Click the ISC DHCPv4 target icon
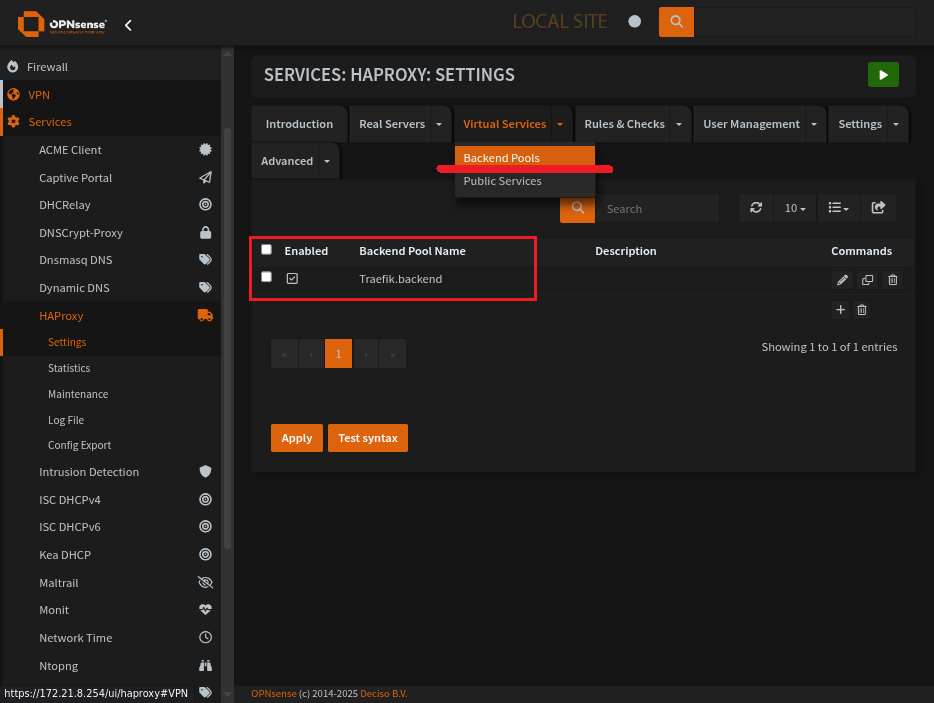The width and height of the screenshot is (934, 703). click(205, 499)
